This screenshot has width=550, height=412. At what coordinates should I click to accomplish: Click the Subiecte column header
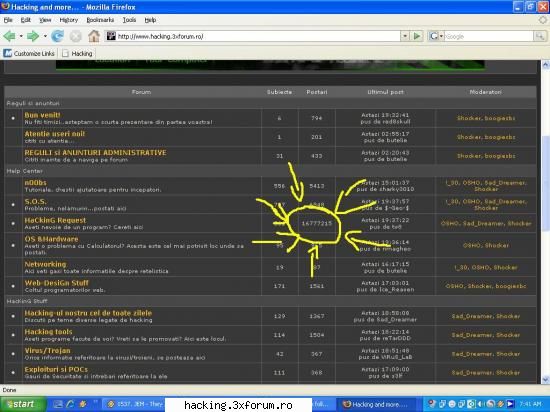pos(279,92)
